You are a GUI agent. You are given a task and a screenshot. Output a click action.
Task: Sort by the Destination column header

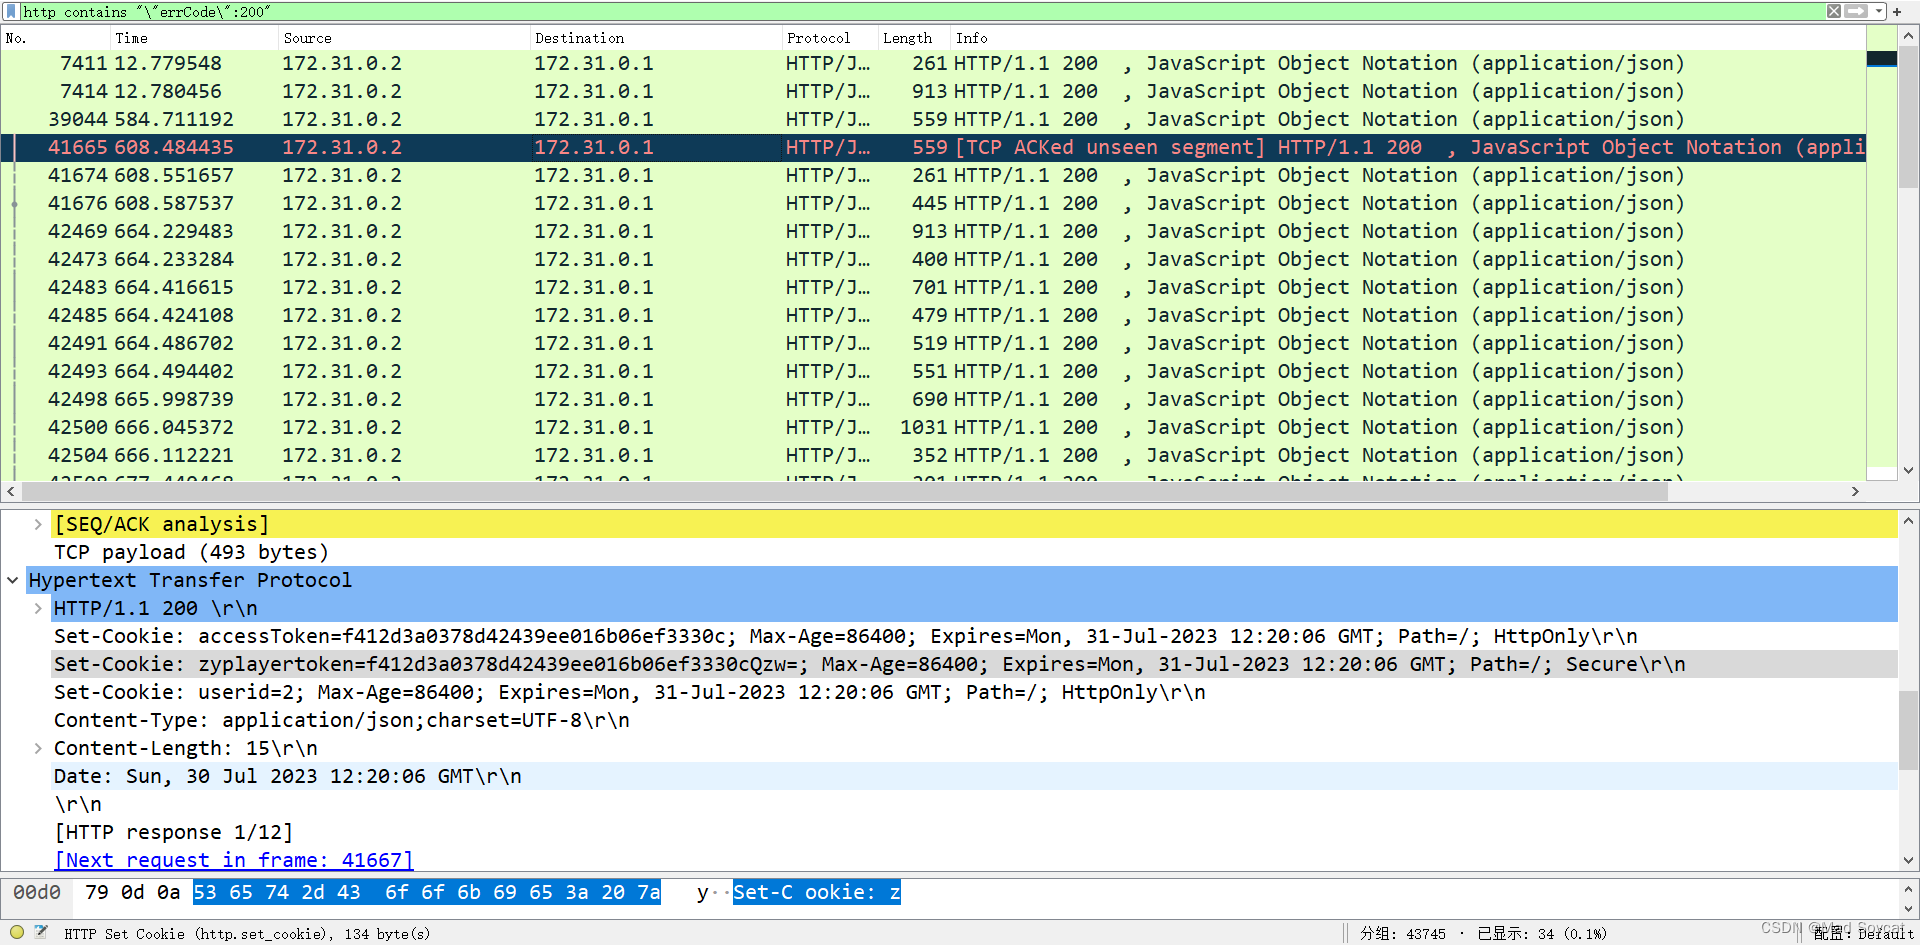(x=656, y=38)
